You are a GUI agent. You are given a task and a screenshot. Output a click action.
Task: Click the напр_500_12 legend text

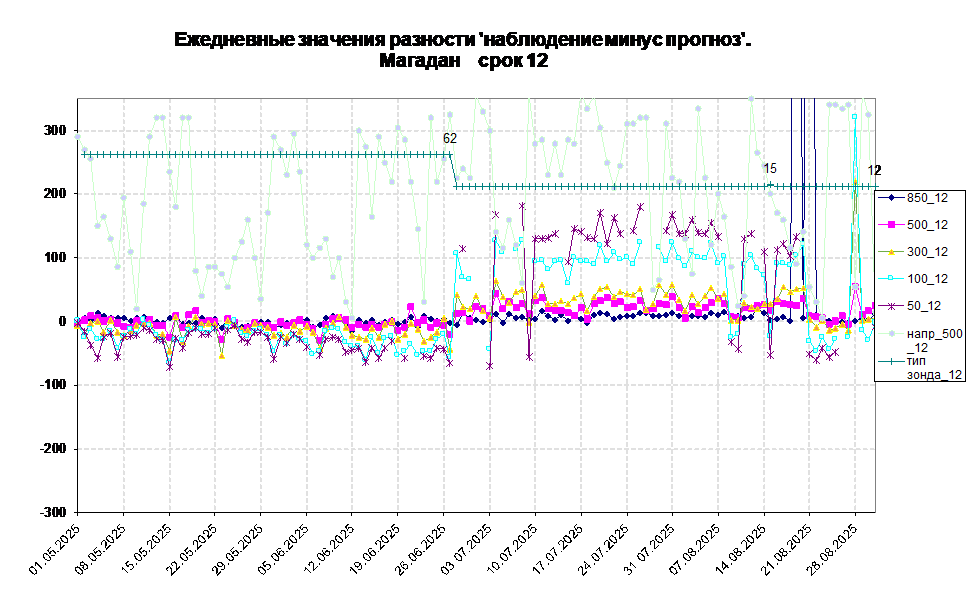934,340
